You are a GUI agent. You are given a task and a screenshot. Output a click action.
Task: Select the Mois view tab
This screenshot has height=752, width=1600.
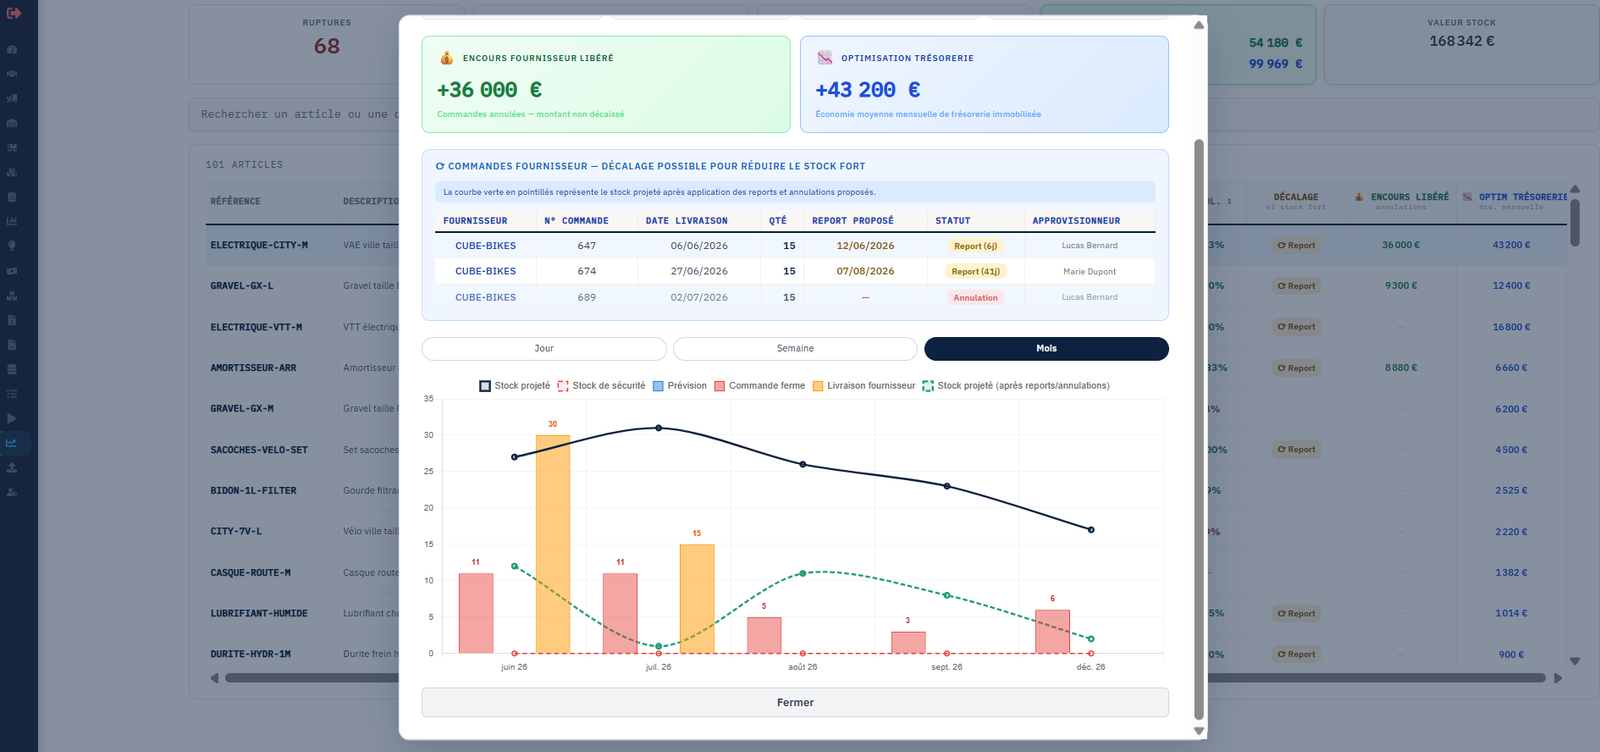pyautogui.click(x=1046, y=348)
